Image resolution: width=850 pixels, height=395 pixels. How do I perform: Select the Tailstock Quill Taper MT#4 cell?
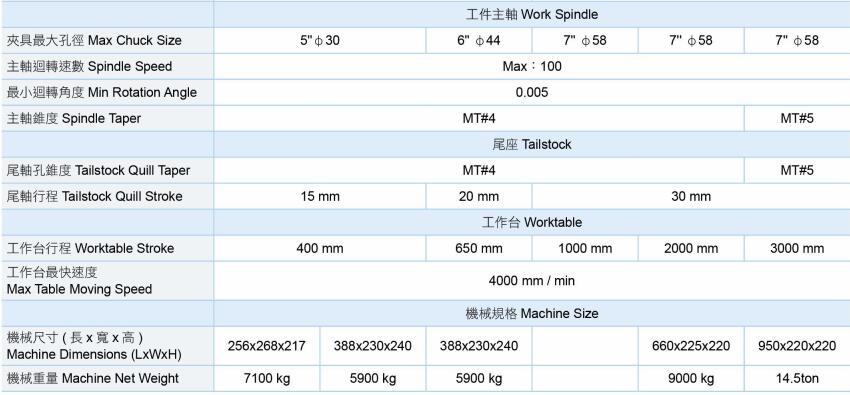[479, 171]
